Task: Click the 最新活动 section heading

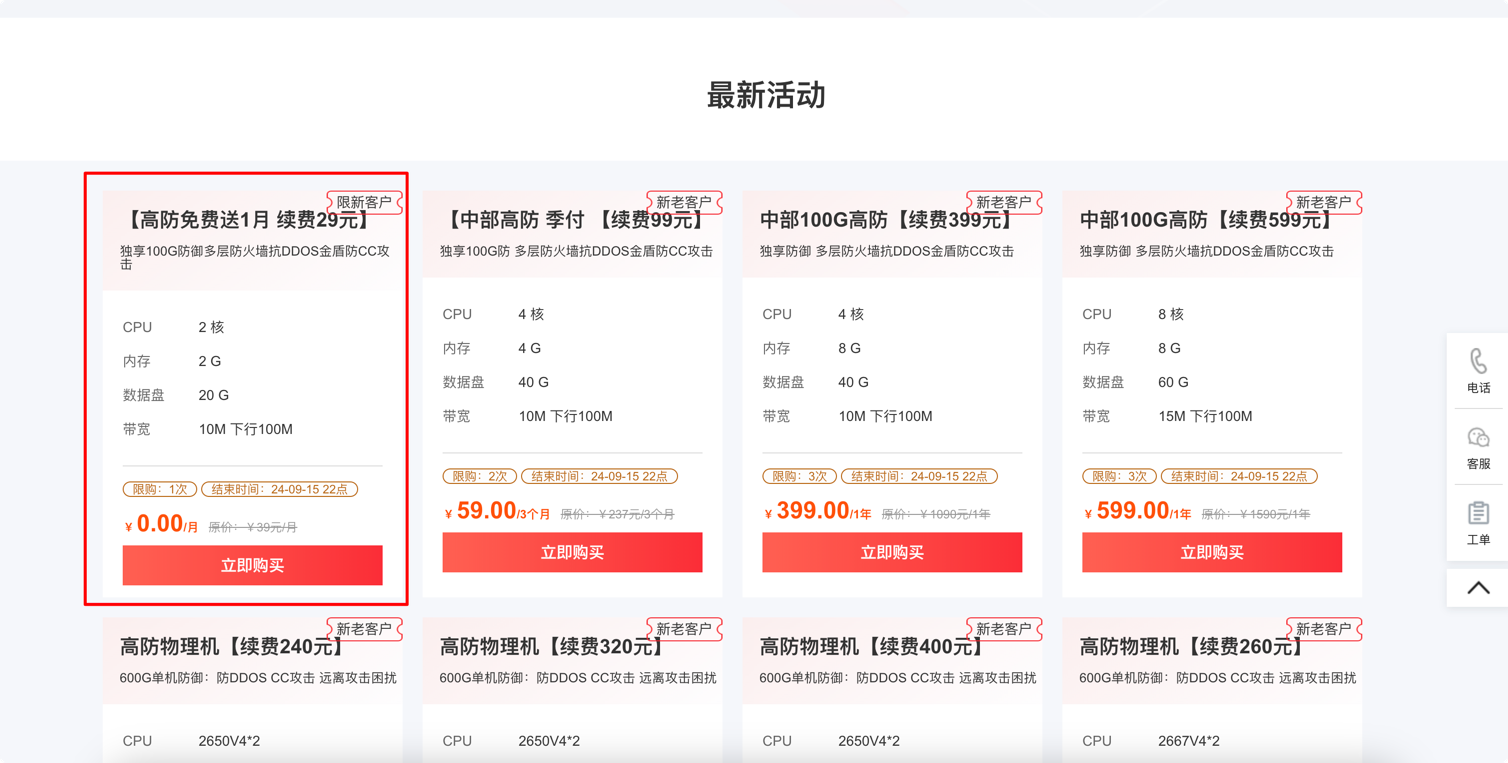Action: pos(766,96)
